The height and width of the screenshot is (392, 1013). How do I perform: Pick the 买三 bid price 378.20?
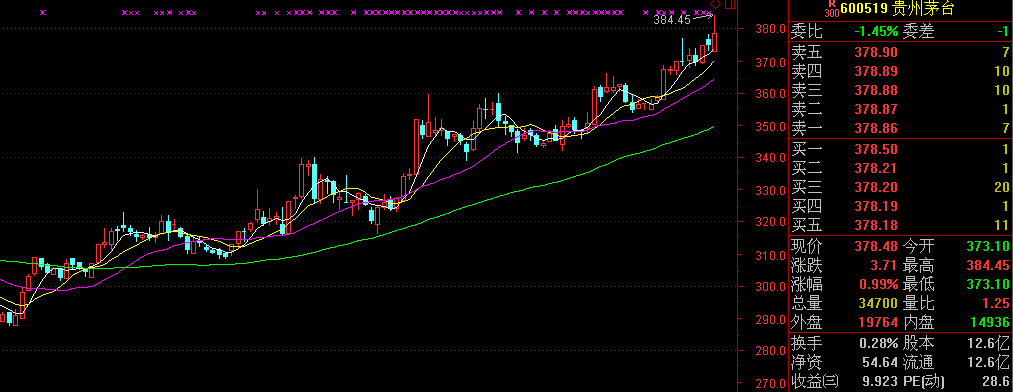[876, 187]
